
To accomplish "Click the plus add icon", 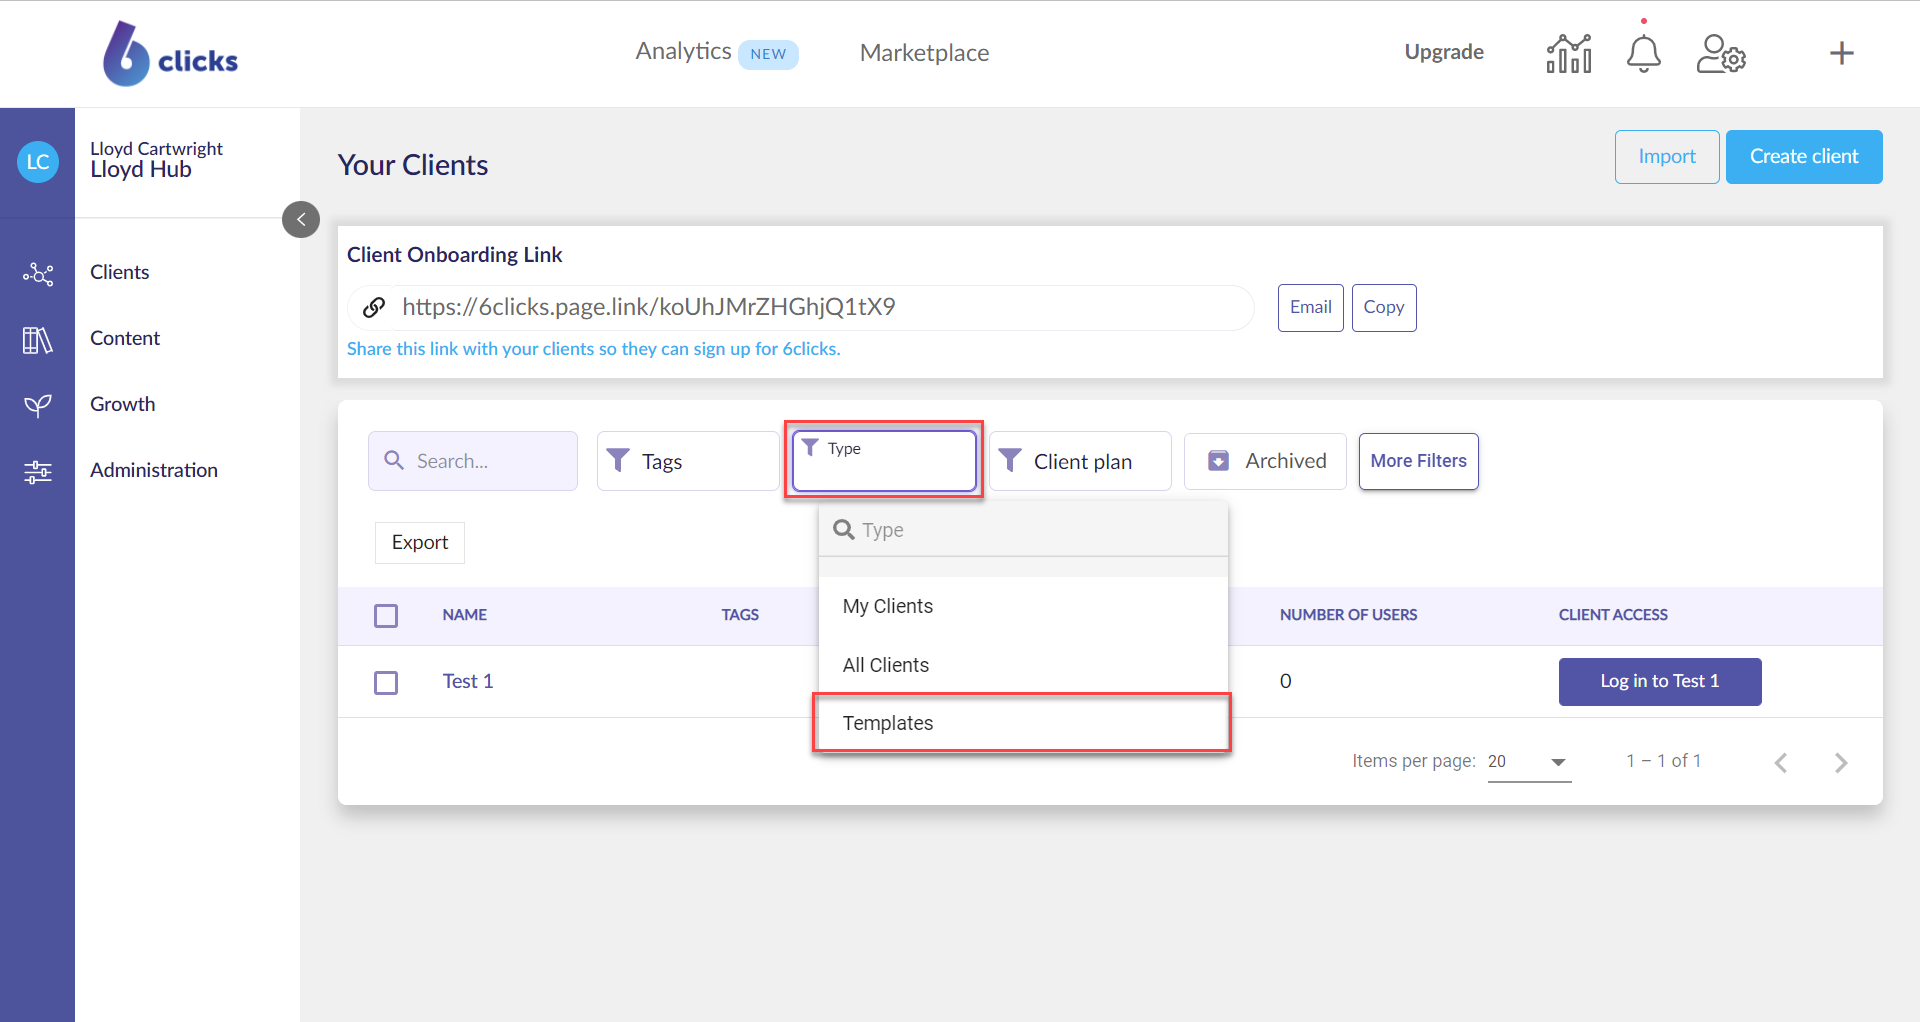I will pos(1841,53).
